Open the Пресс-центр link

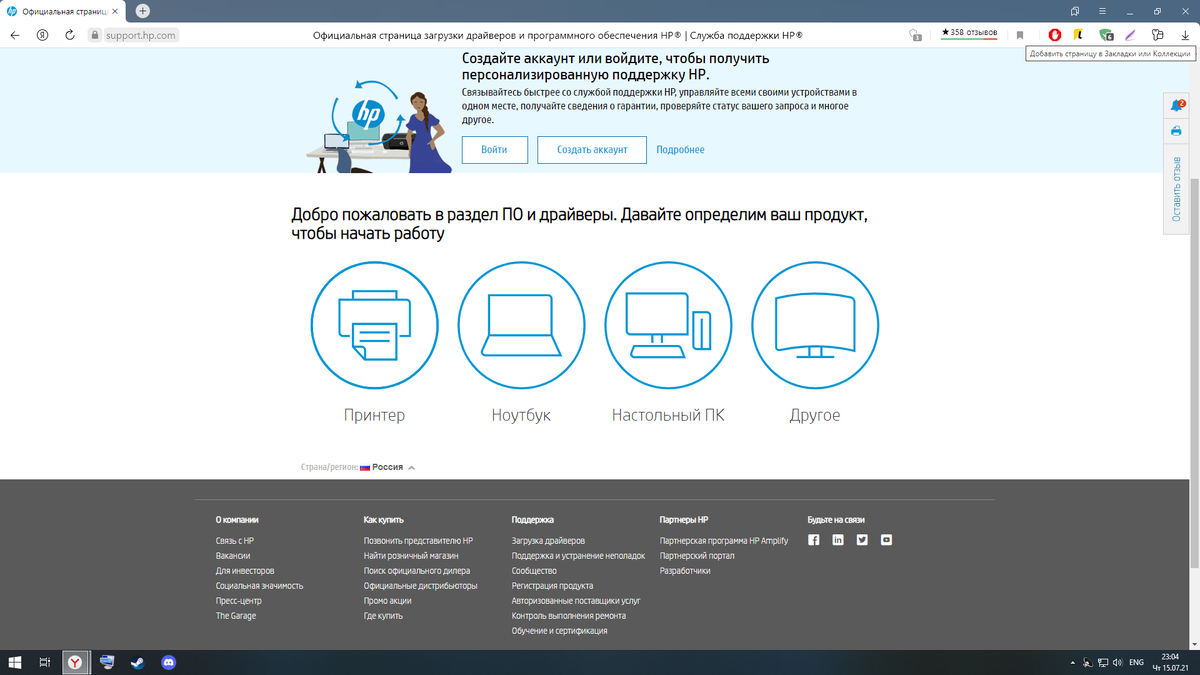pos(238,601)
